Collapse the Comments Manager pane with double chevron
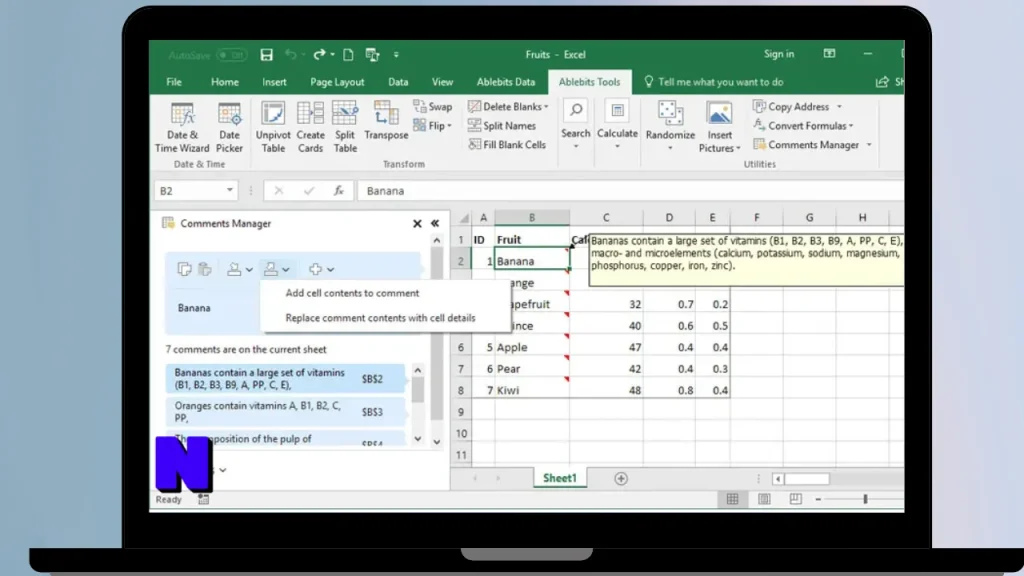This screenshot has width=1024, height=576. 435,223
